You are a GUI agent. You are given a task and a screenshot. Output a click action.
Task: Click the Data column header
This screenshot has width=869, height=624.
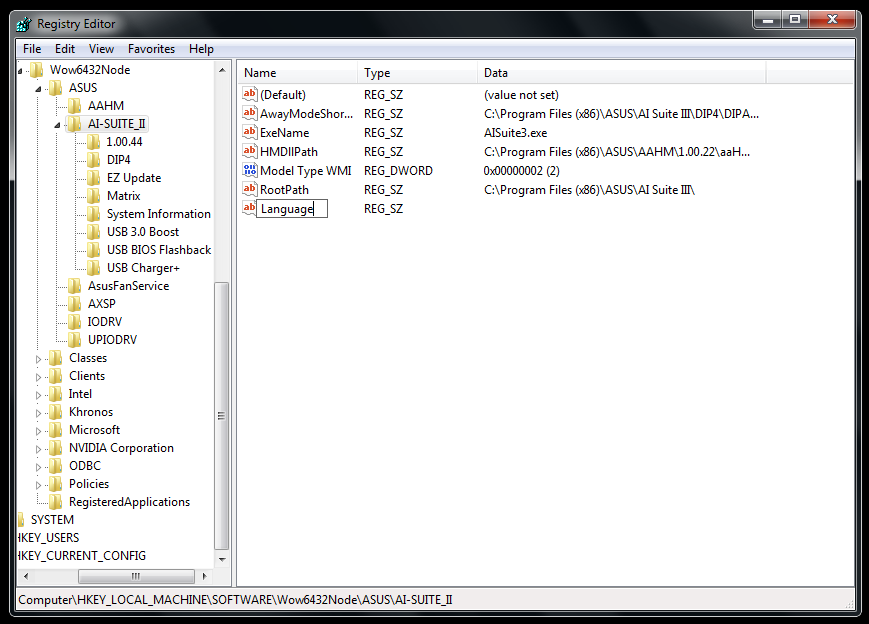620,73
